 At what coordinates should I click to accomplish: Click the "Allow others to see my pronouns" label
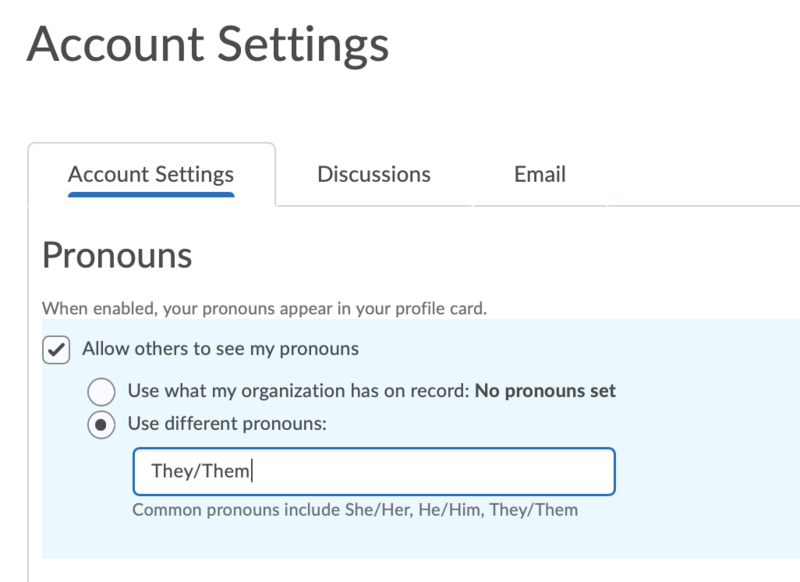pos(220,349)
